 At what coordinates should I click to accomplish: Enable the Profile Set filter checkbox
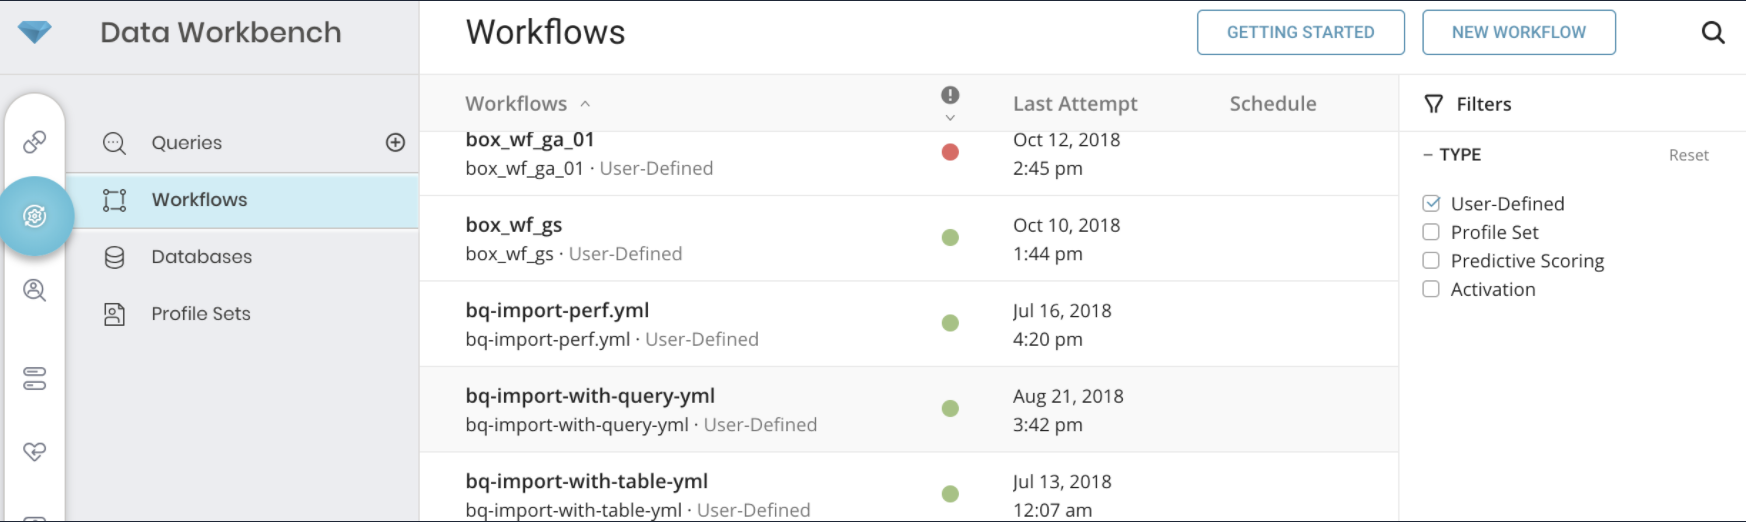click(x=1431, y=232)
